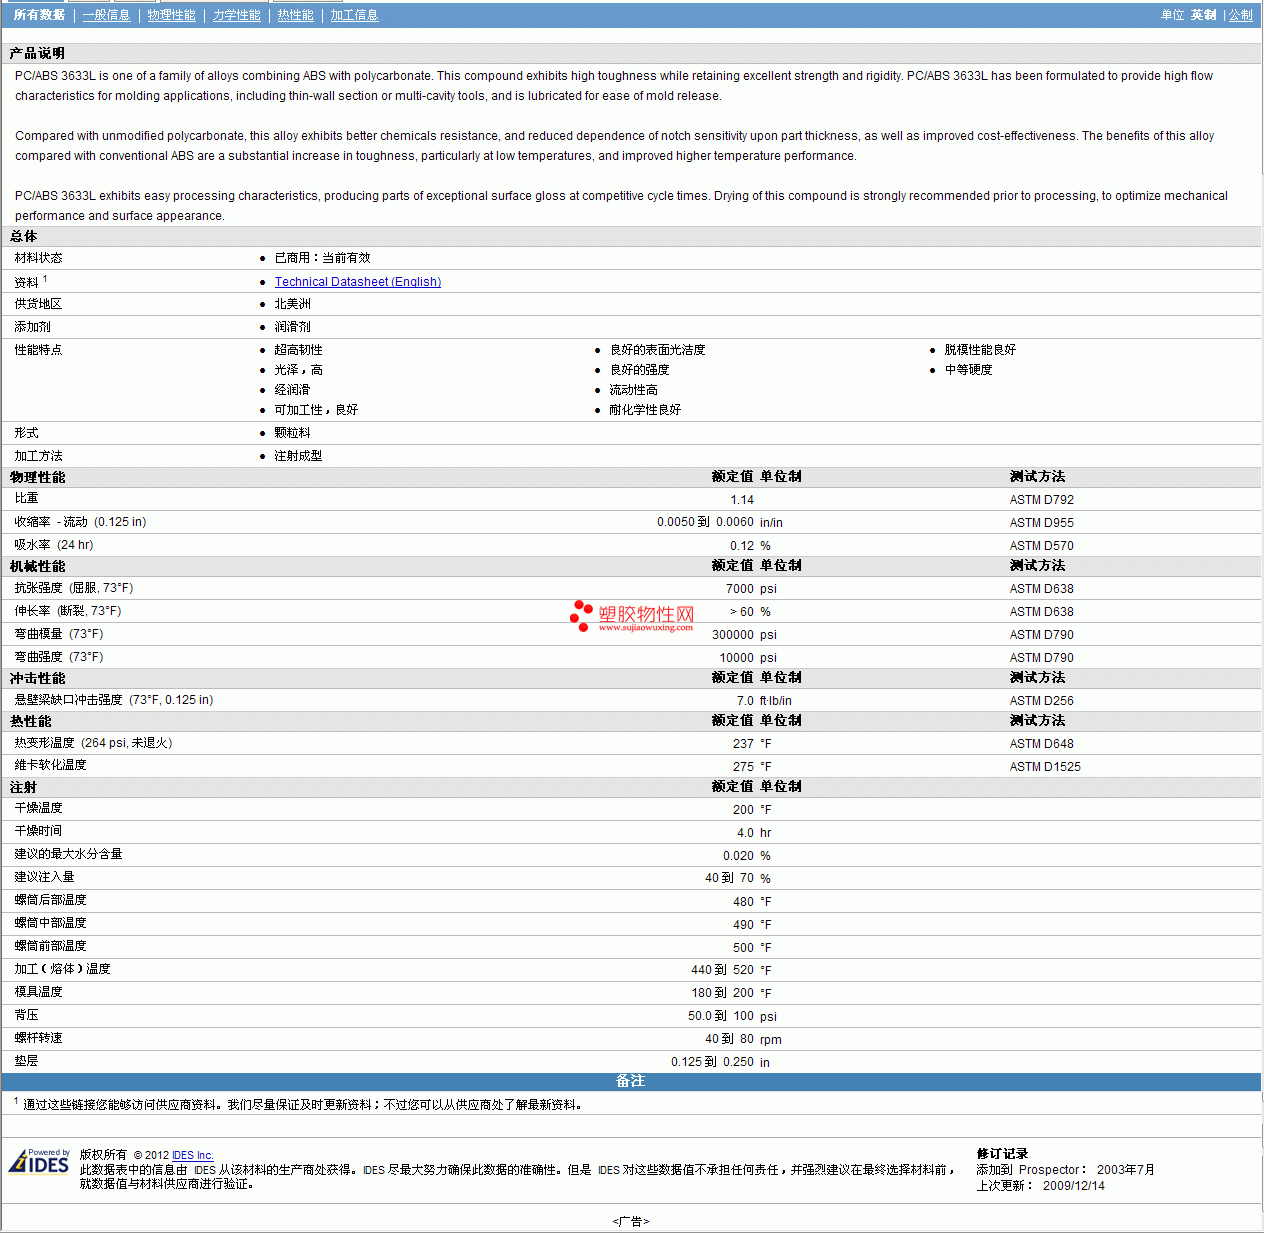Select the 螺杆转速 row label
This screenshot has height=1233, width=1264.
click(x=38, y=1038)
